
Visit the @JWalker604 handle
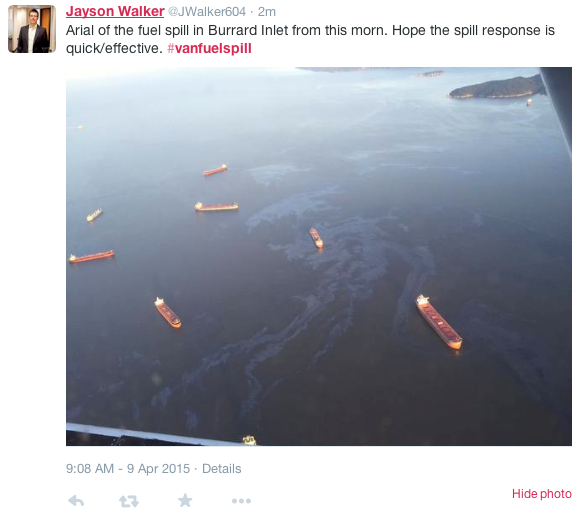point(207,11)
